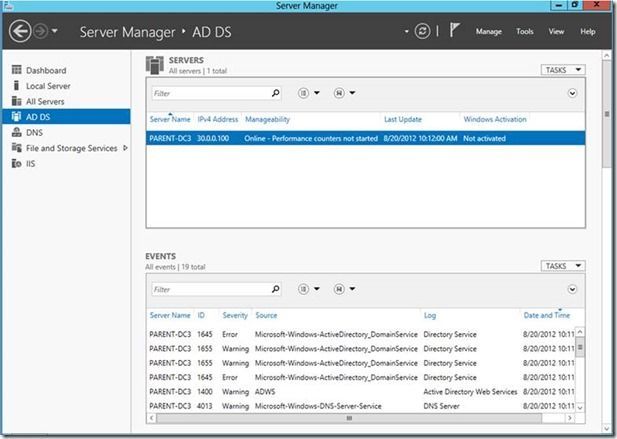The height and width of the screenshot is (439, 617).
Task: Refresh Server Manager with the refresh icon
Action: 422,31
